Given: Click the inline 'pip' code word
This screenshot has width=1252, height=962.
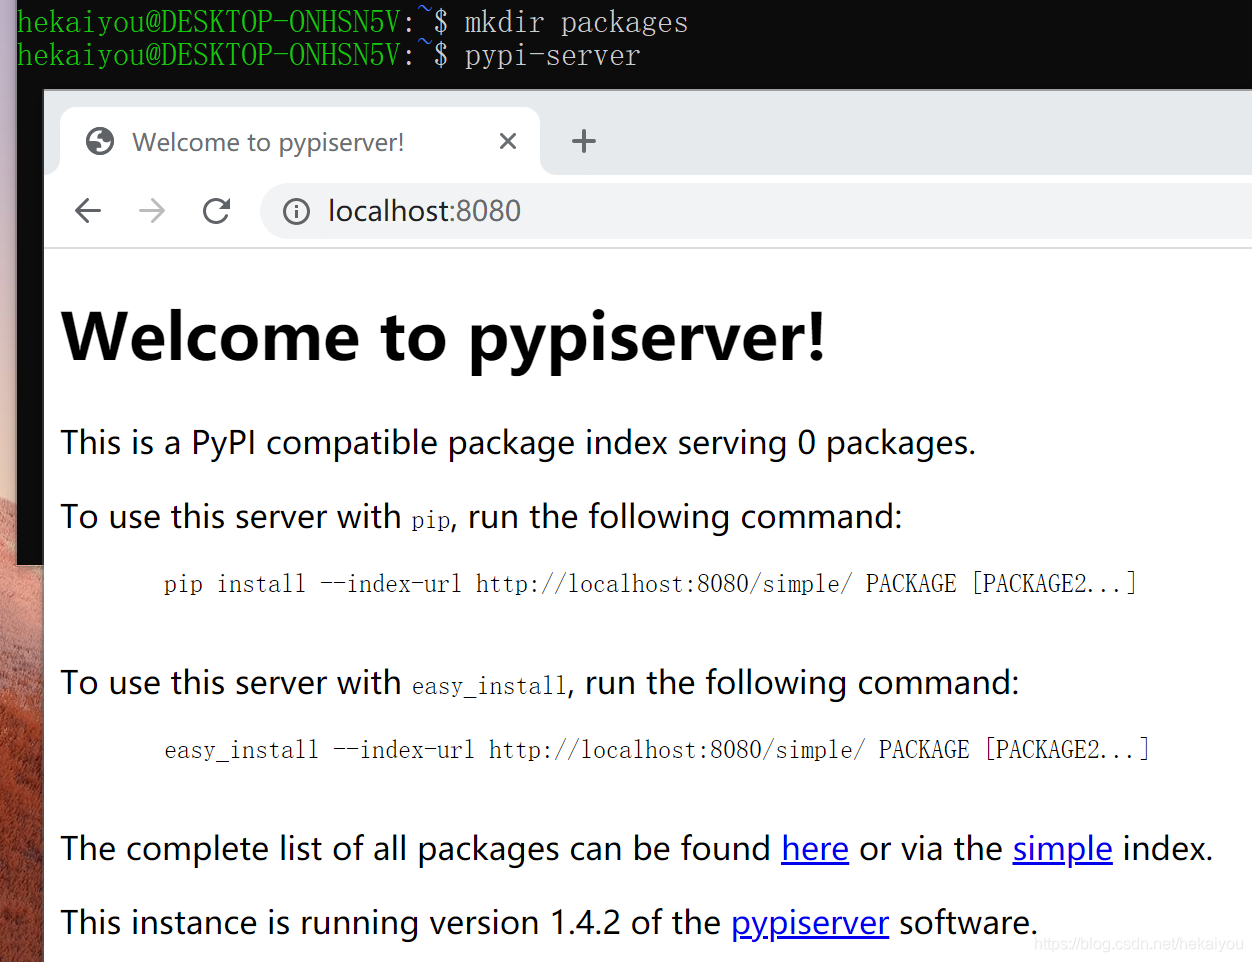Looking at the screenshot, I should click(431, 520).
